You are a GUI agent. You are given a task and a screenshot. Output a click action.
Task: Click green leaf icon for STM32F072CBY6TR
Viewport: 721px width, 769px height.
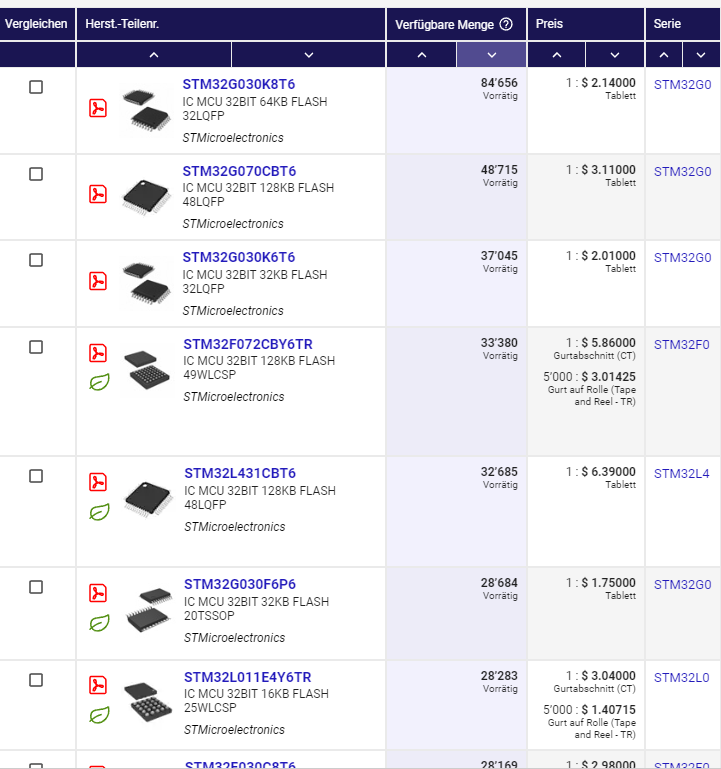[99, 382]
